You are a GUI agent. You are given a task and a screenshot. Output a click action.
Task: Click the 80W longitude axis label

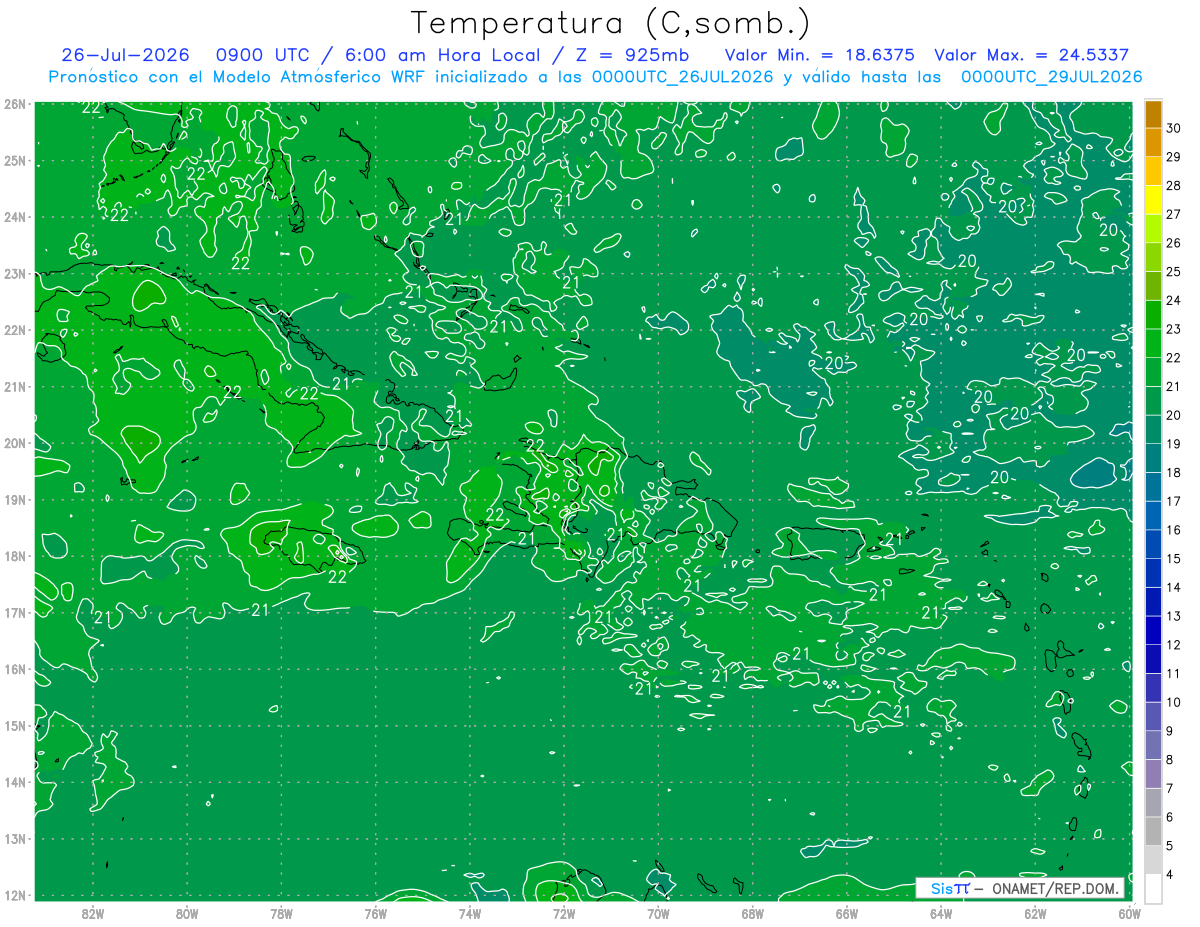(186, 913)
